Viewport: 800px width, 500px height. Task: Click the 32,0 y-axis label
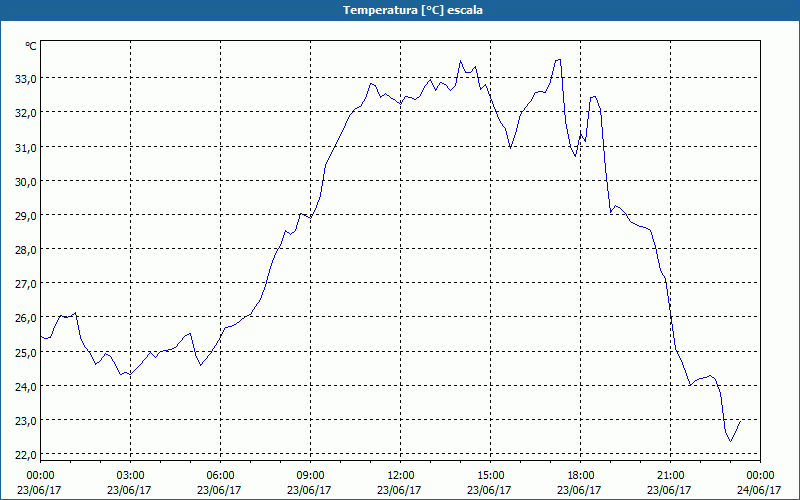[24, 113]
